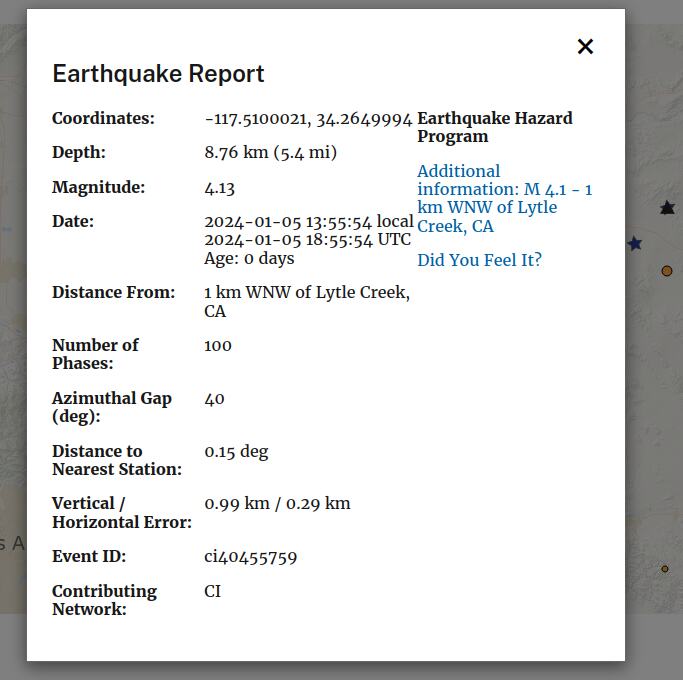This screenshot has height=680, width=683.
Task: Click the Number of Phases value 100
Action: (x=218, y=346)
